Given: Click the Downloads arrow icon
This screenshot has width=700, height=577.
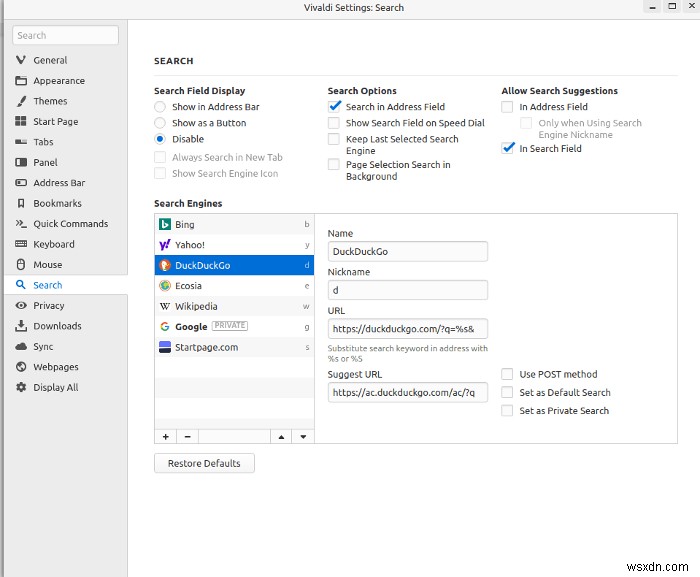Looking at the screenshot, I should [21, 326].
